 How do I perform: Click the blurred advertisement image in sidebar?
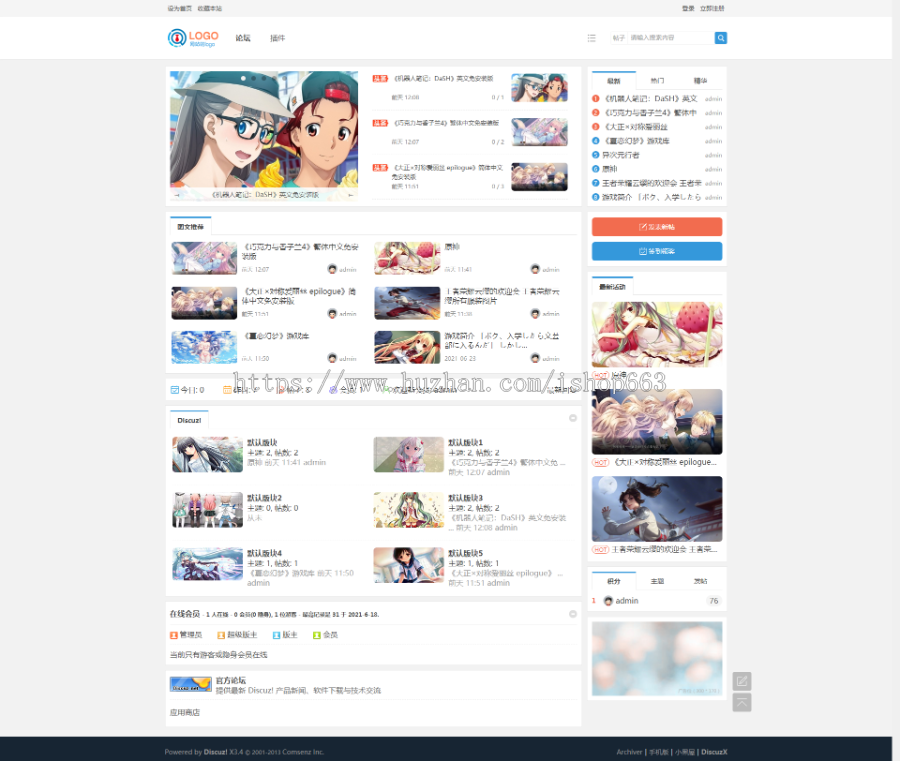(657, 659)
